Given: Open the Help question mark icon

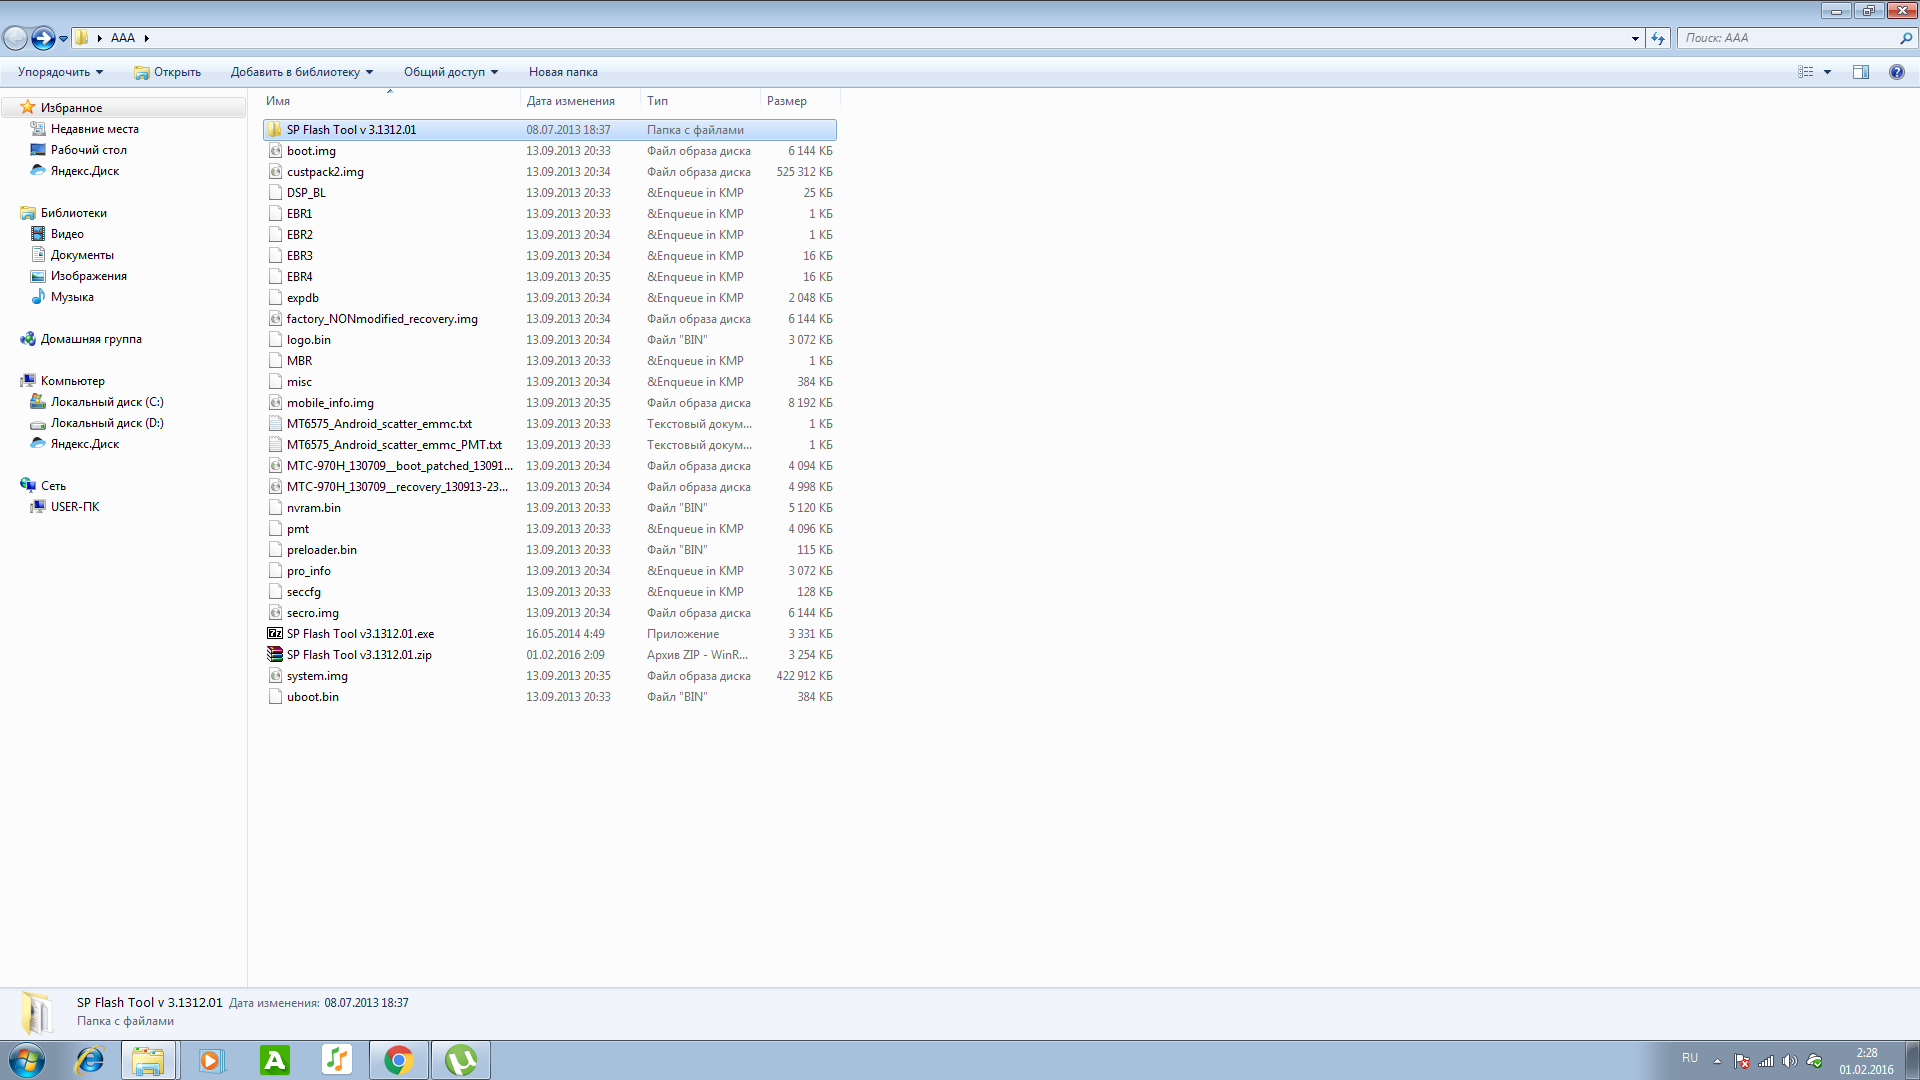Looking at the screenshot, I should 1896,72.
